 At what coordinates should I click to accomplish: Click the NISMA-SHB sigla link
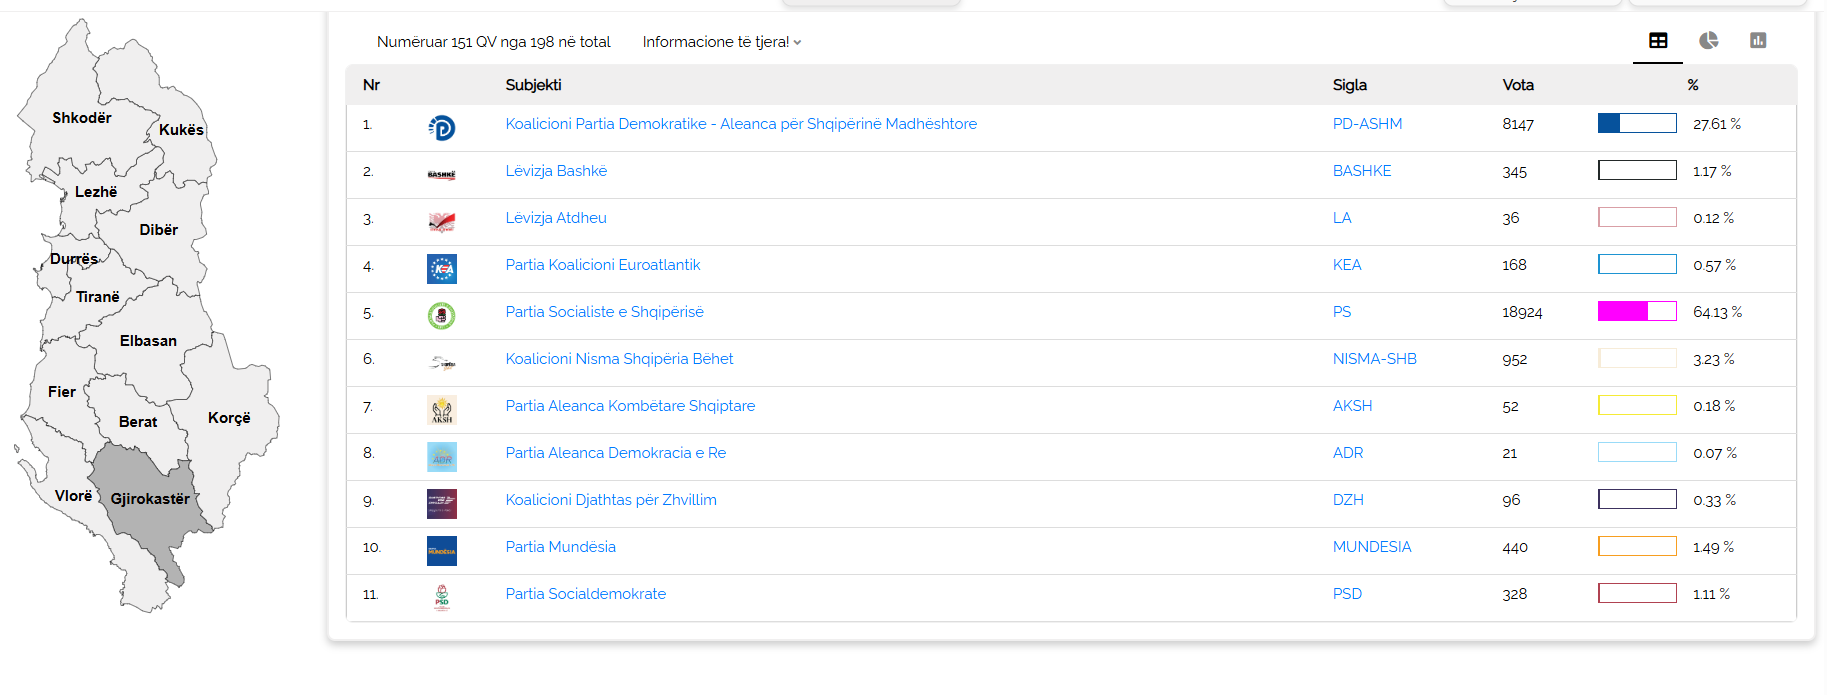pos(1374,359)
